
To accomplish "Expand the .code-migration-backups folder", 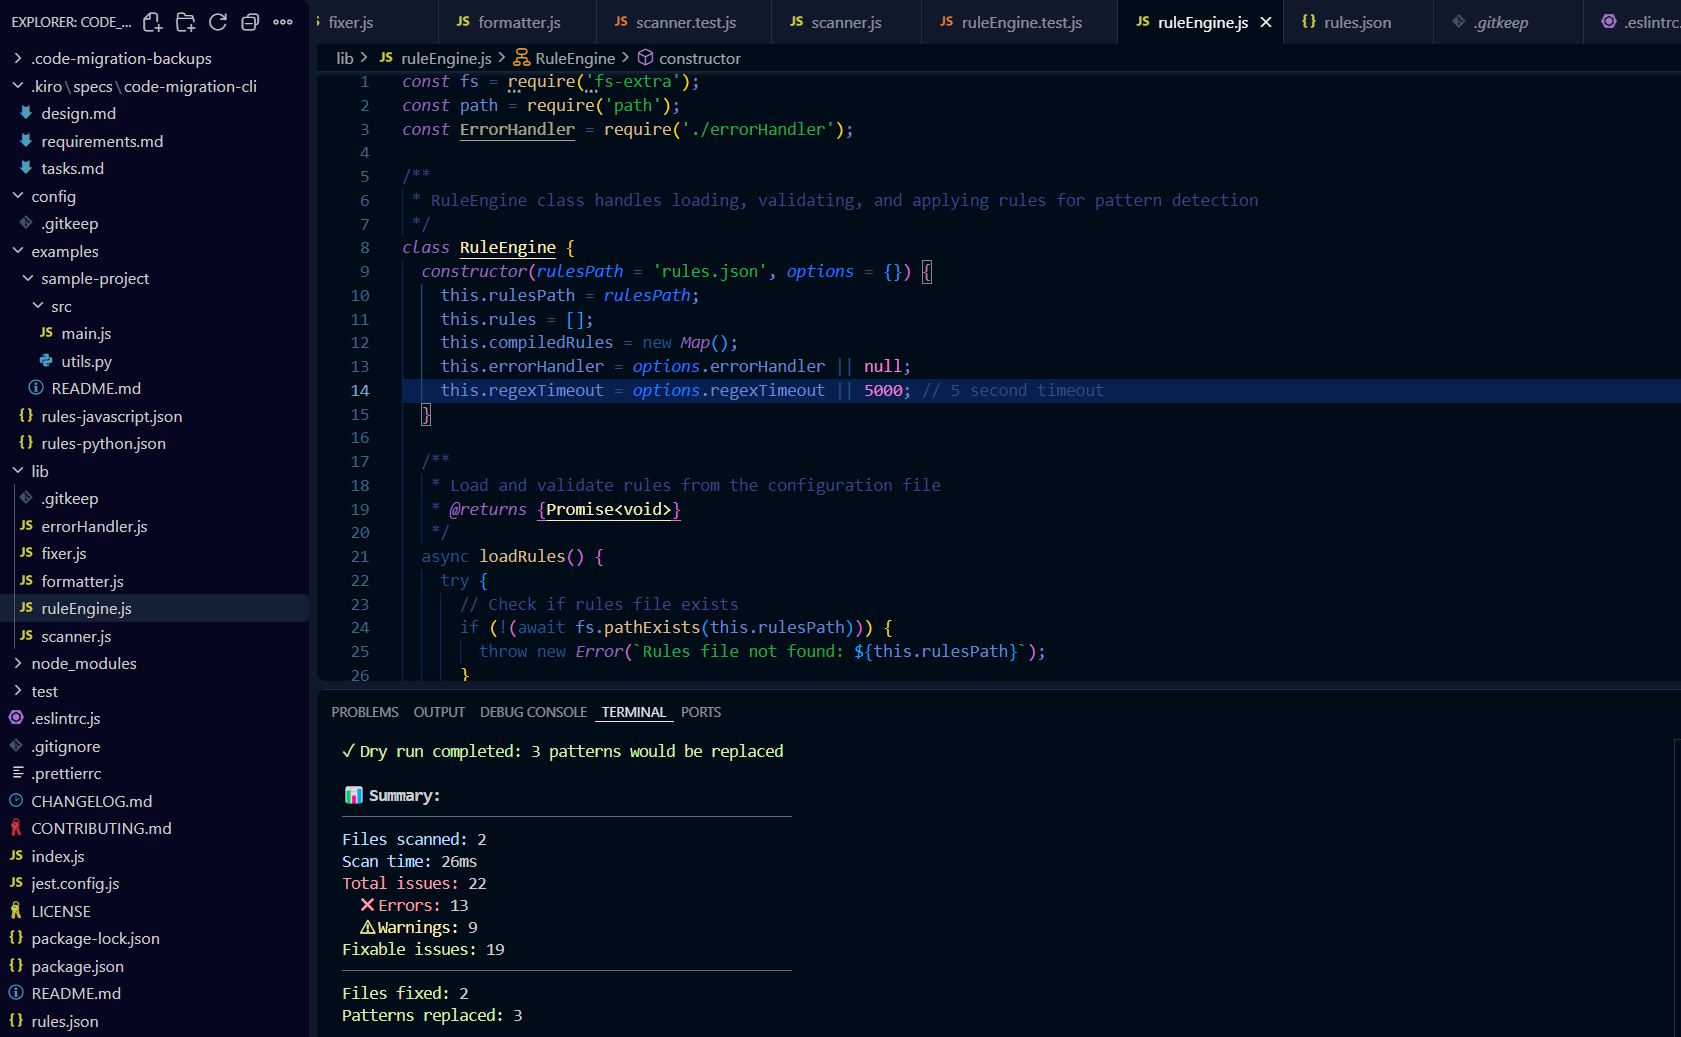I will (120, 59).
